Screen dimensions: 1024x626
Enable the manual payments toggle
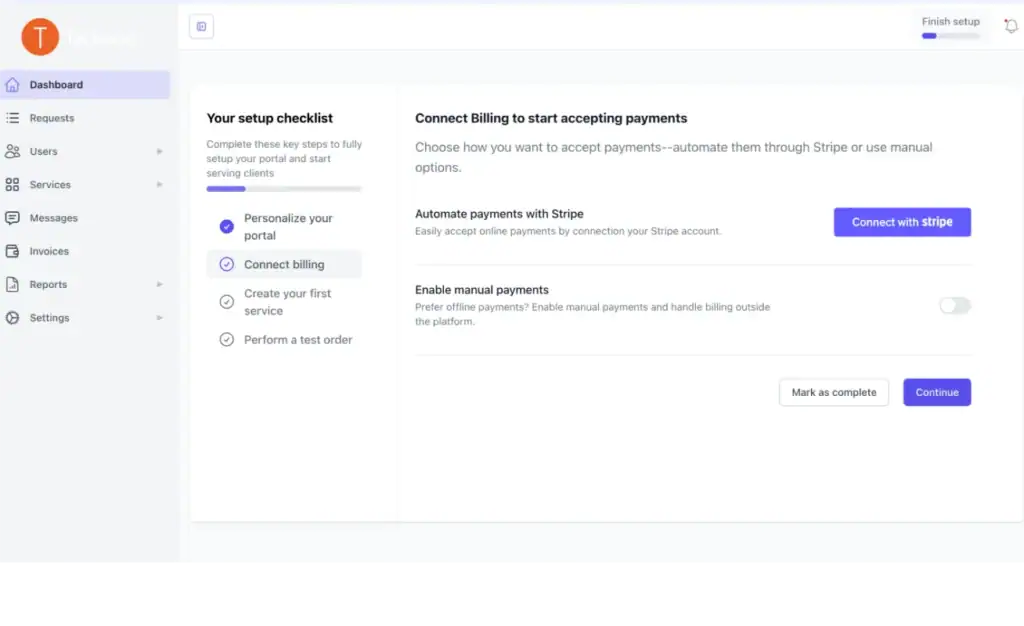tap(955, 306)
